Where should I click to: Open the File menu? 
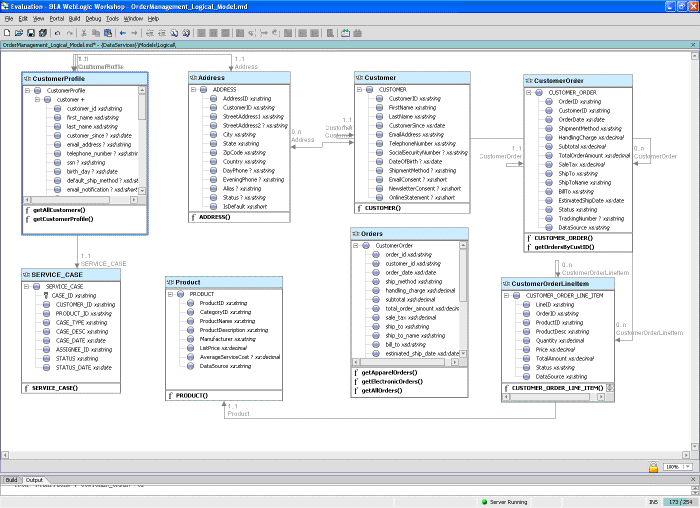pyautogui.click(x=9, y=19)
